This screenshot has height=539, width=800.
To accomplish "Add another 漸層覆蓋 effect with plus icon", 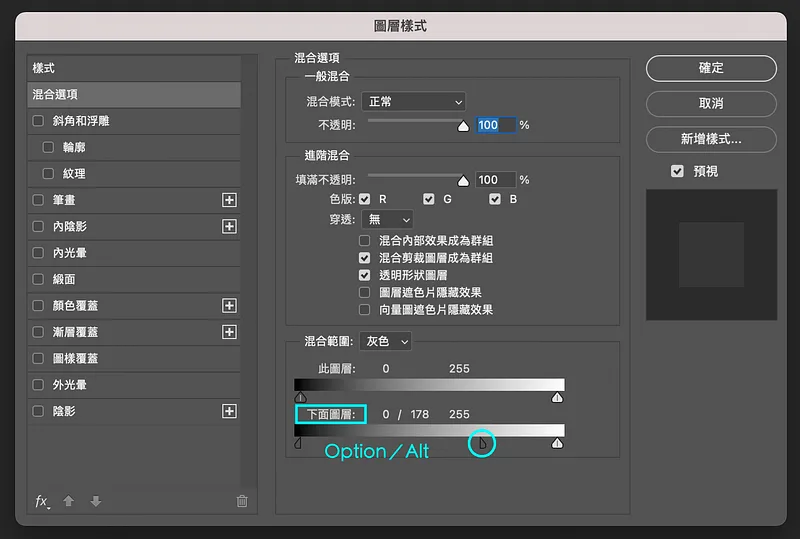I will pyautogui.click(x=229, y=332).
